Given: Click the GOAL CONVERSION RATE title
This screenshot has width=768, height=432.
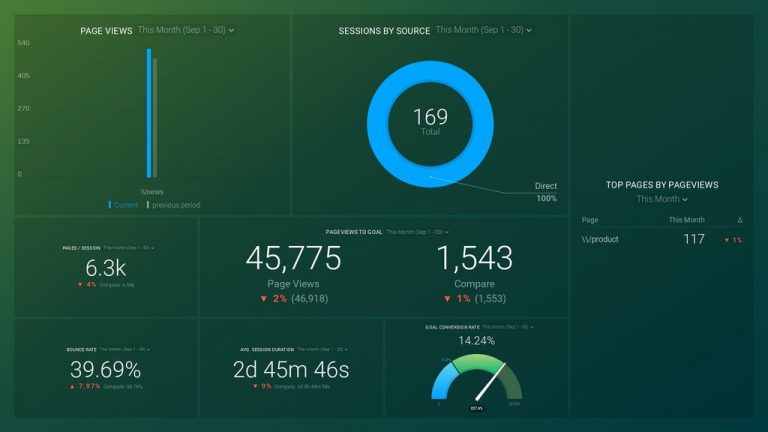Looking at the screenshot, I should click(452, 327).
